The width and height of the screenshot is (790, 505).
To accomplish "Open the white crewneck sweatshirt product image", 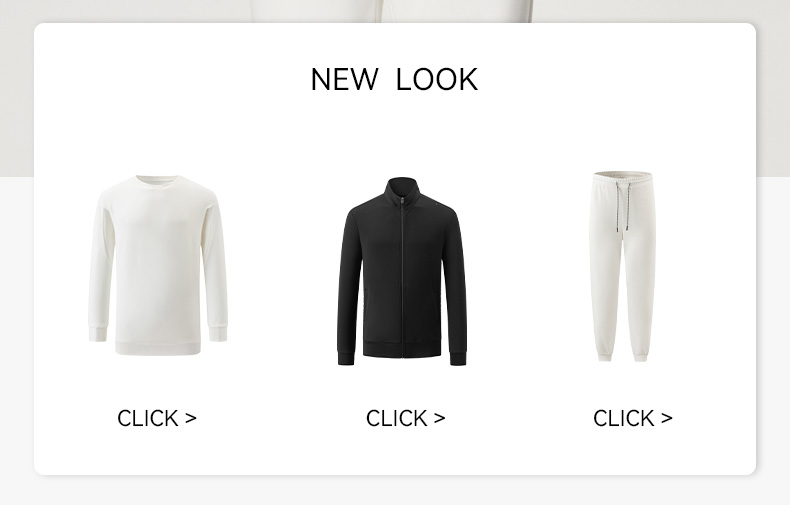I will 158,265.
